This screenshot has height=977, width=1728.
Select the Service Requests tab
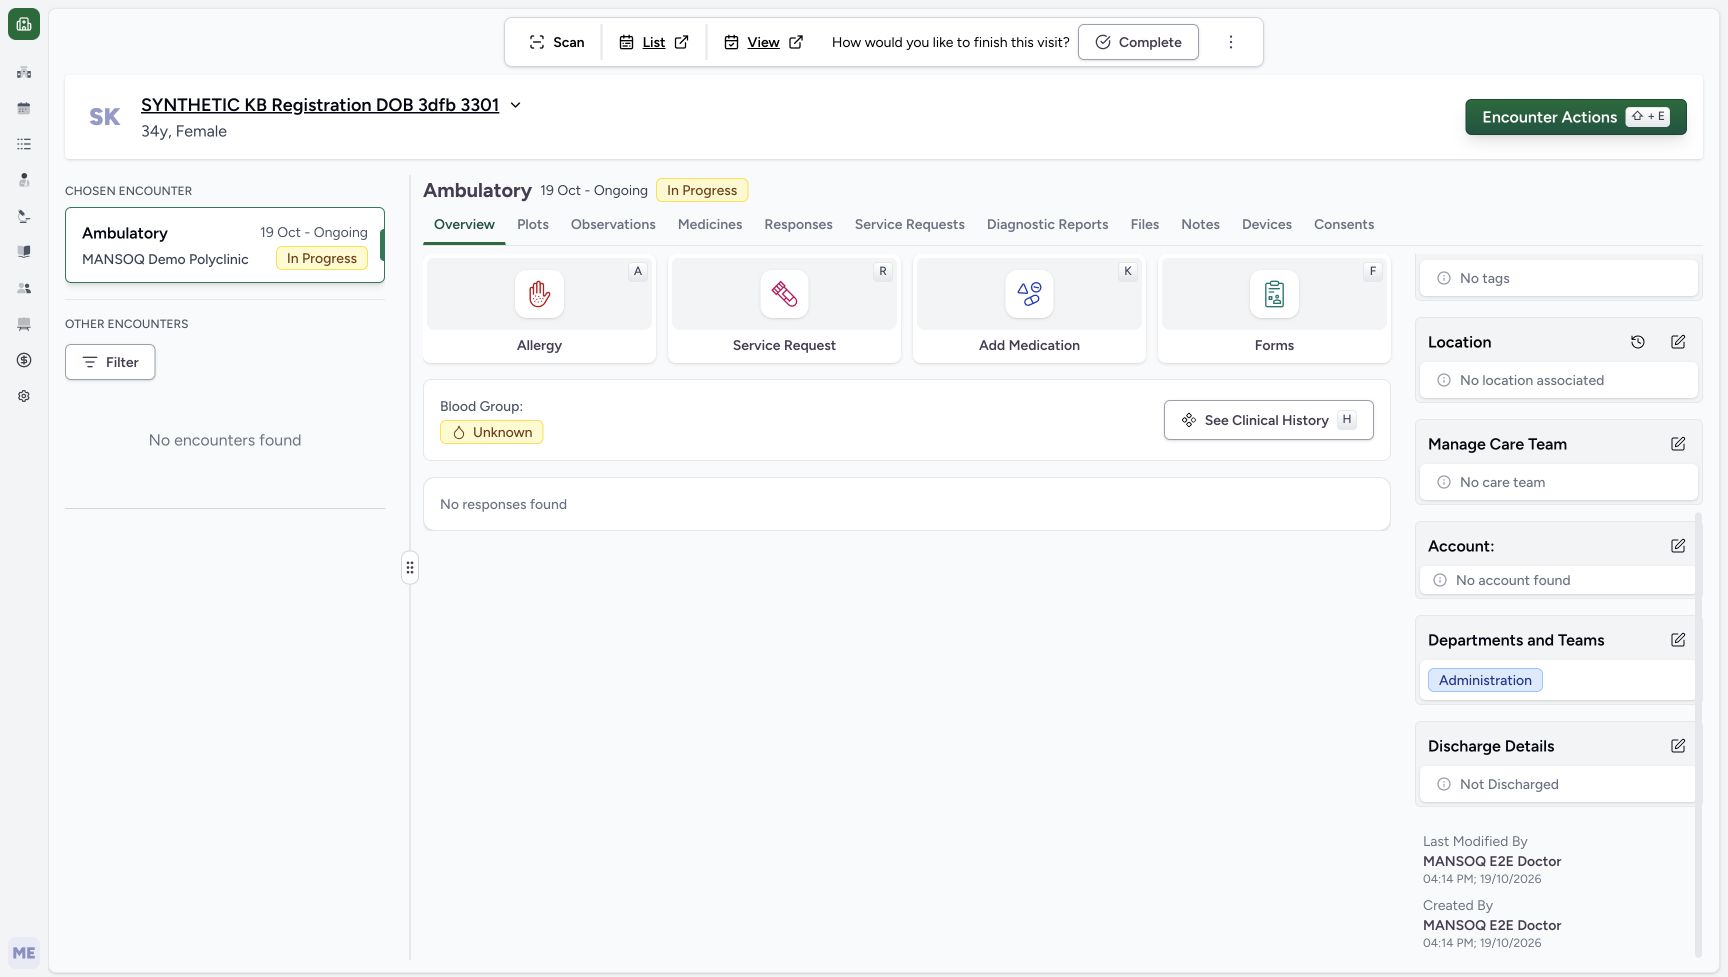click(910, 224)
